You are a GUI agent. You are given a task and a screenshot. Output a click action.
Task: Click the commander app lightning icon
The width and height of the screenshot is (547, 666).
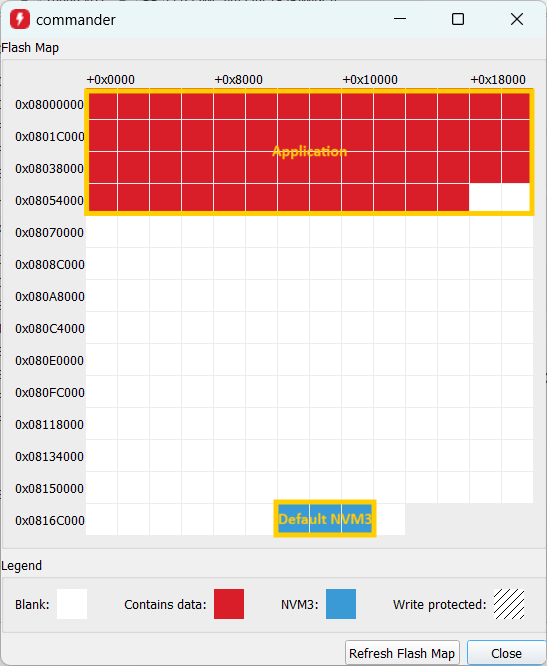(20, 20)
